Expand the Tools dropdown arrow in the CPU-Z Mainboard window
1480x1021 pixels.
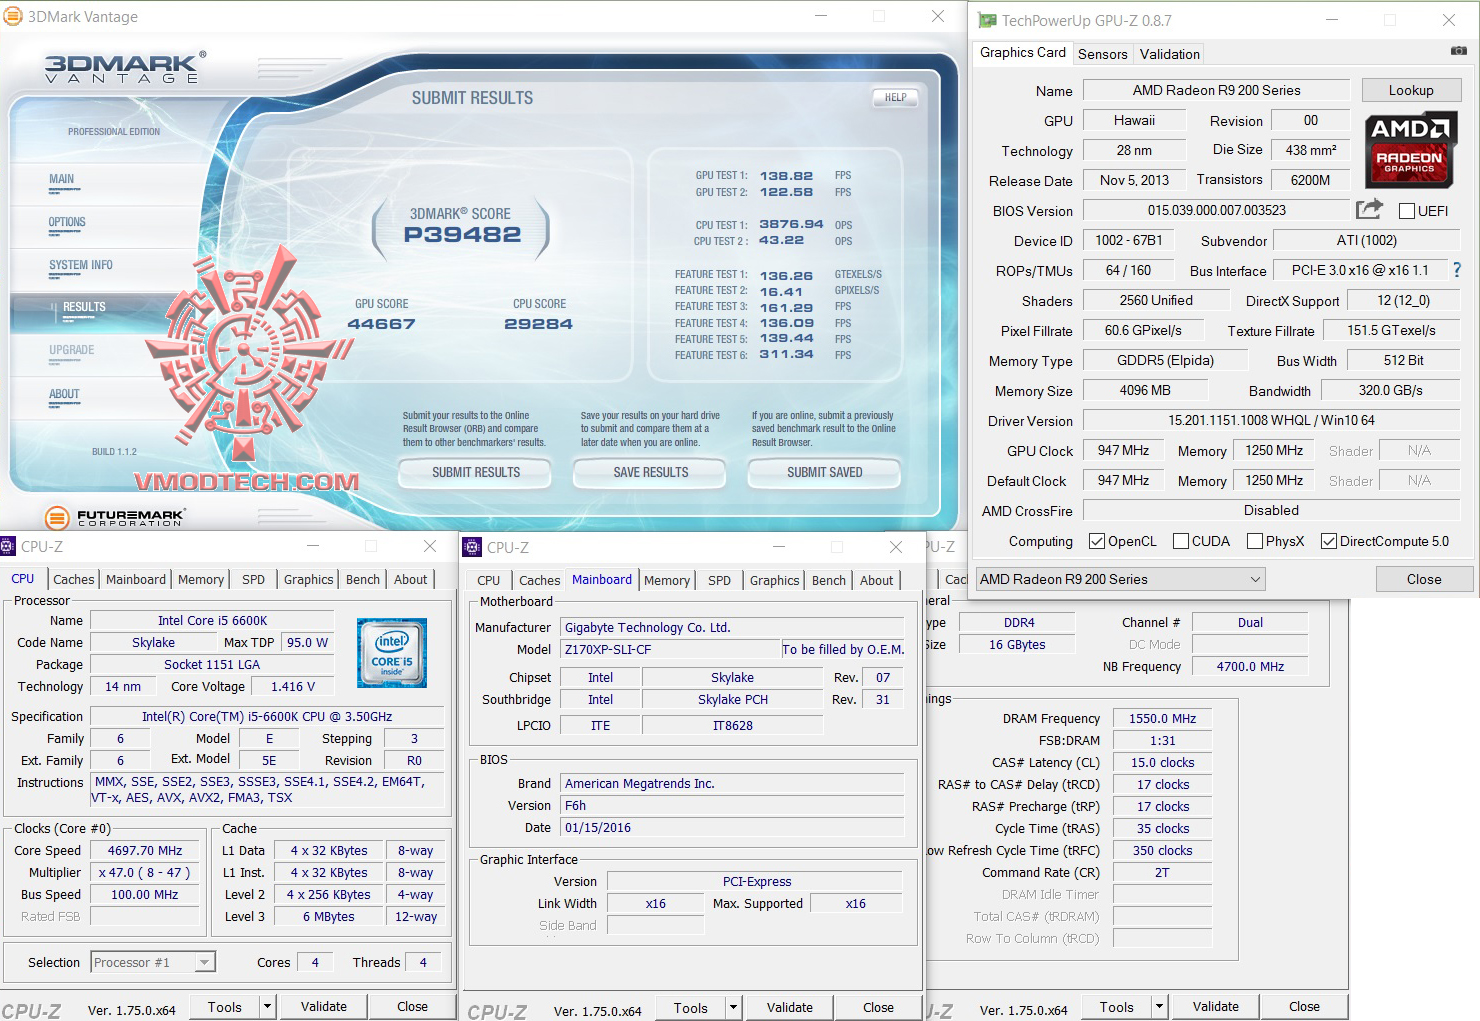point(733,1008)
